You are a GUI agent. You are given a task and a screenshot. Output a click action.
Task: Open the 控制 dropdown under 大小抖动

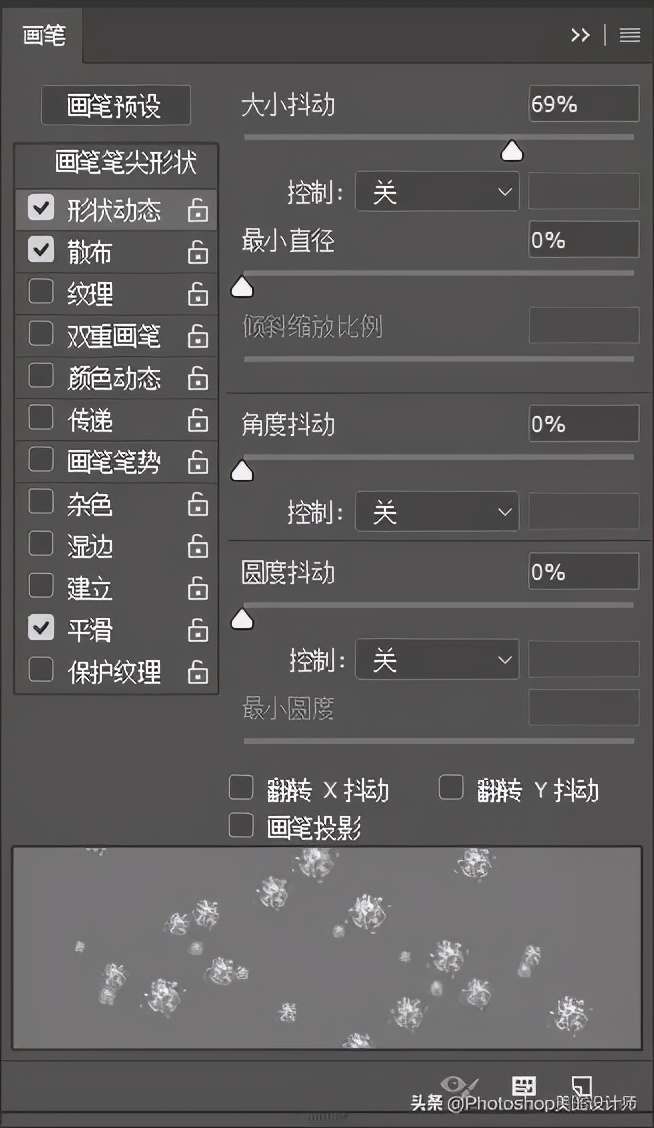(437, 191)
